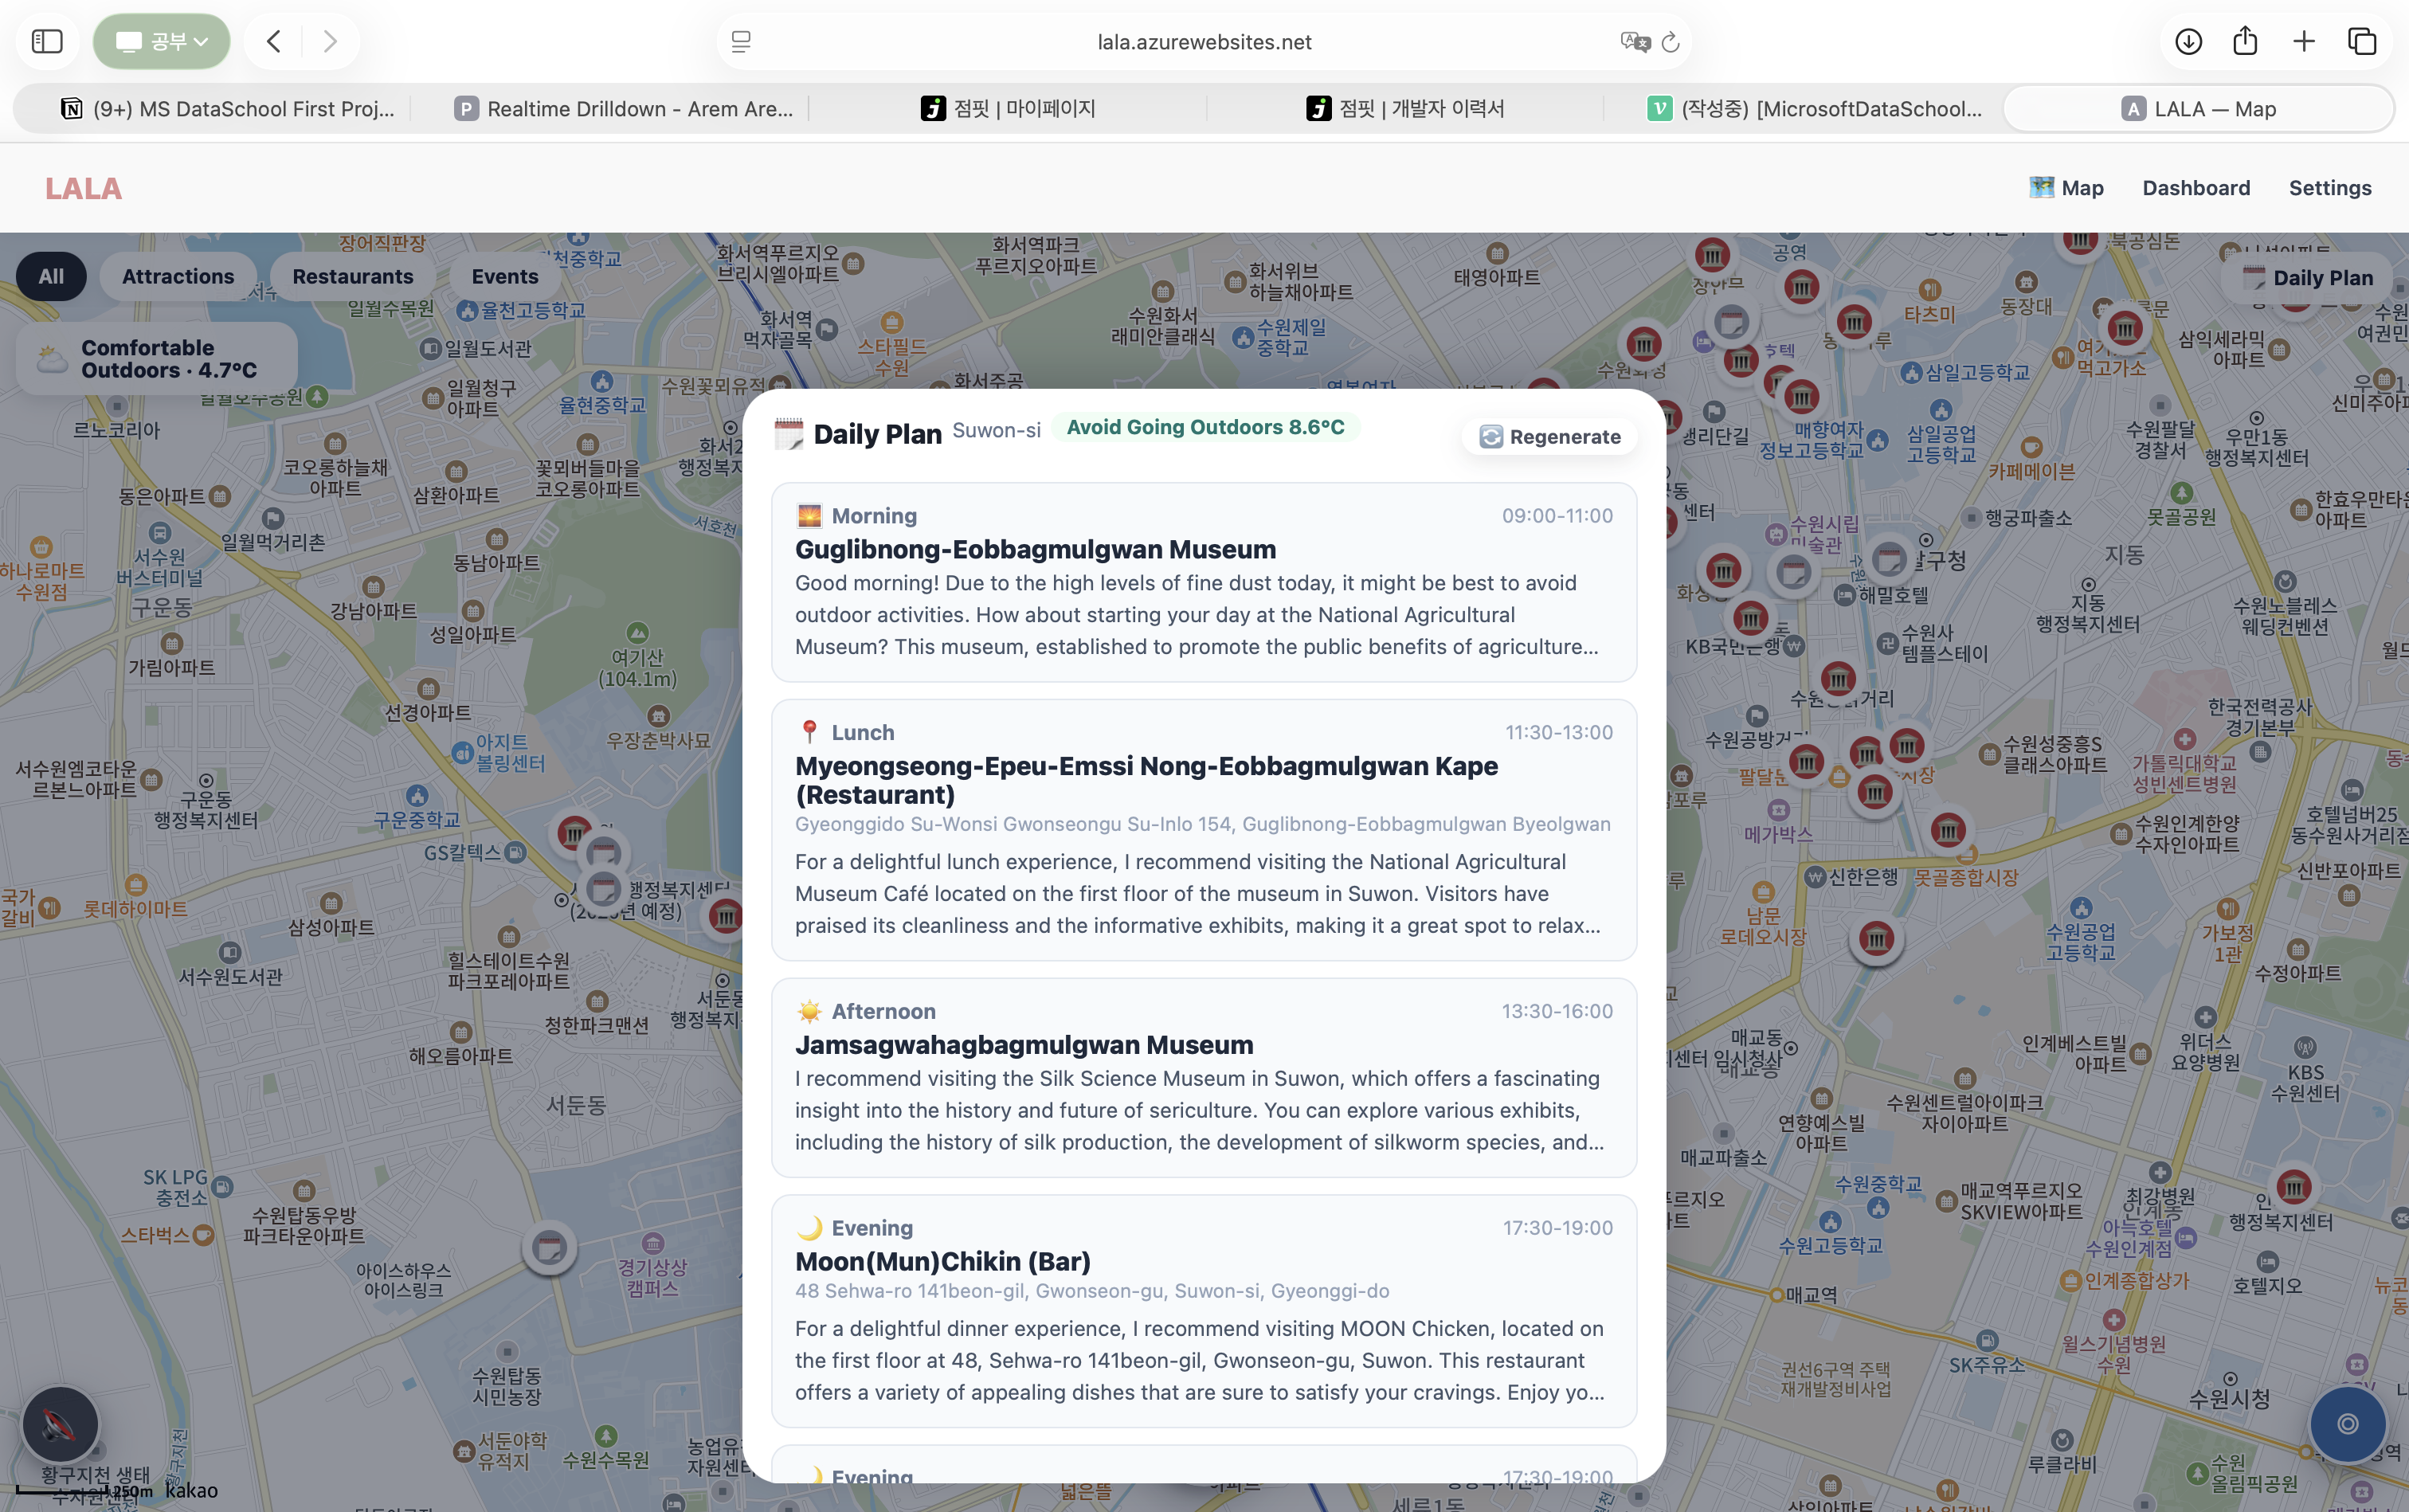Reload the page with the refresh icon
Screen dimensions: 2409x1512
(x=1670, y=42)
